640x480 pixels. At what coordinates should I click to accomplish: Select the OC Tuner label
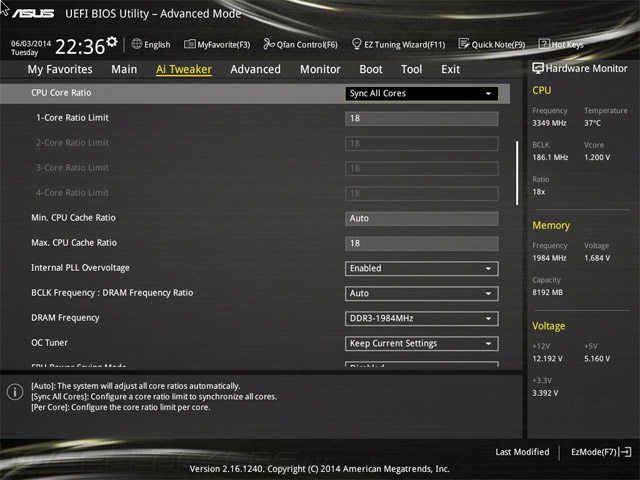(x=49, y=342)
